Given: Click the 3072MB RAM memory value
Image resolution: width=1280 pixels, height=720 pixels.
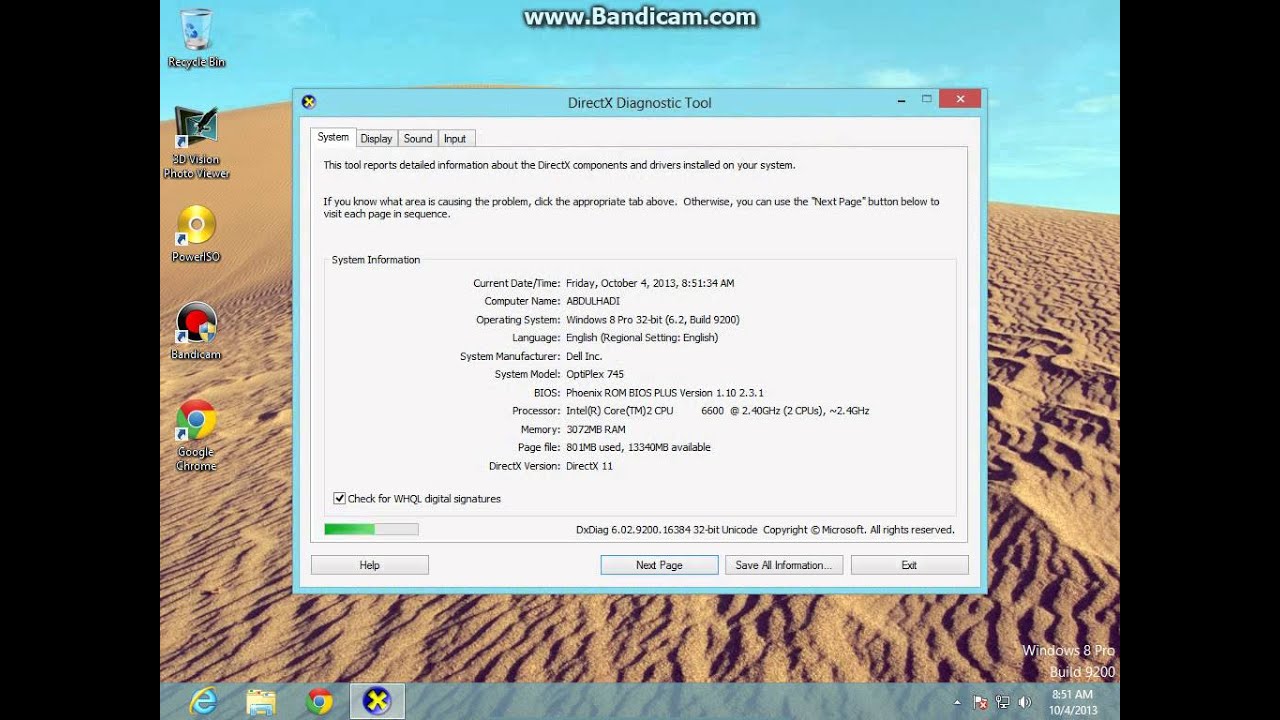Looking at the screenshot, I should 596,429.
